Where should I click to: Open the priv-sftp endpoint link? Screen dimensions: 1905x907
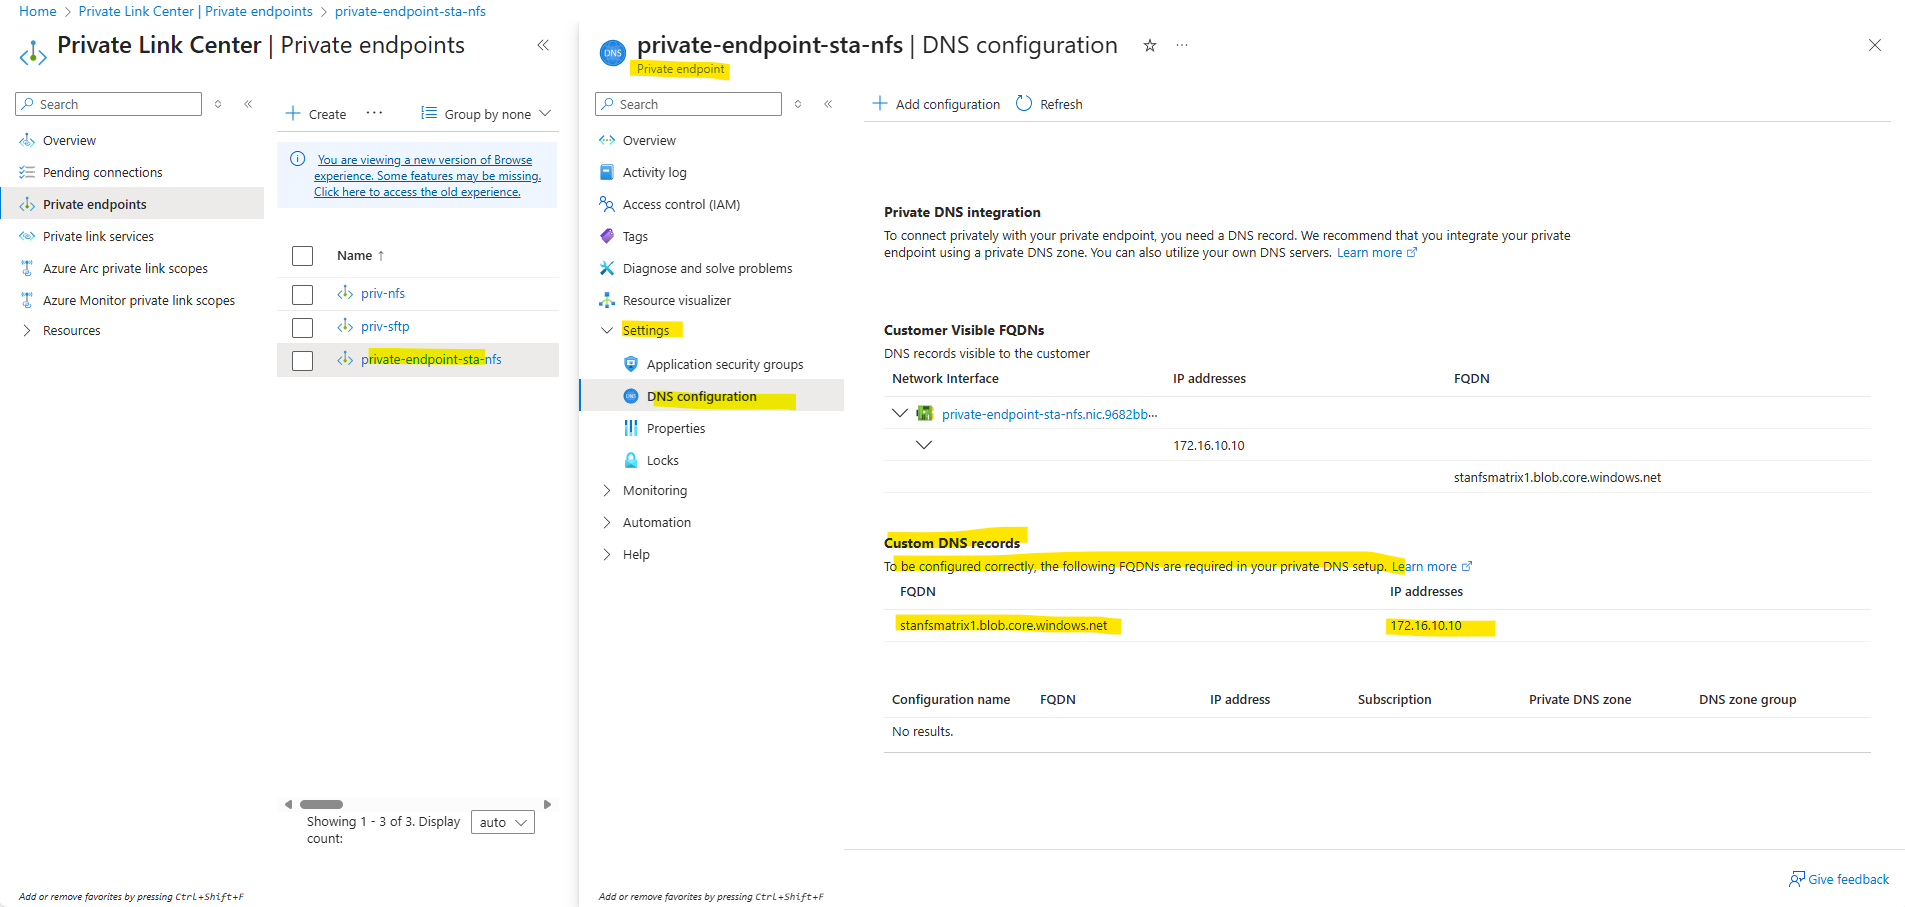pos(385,326)
